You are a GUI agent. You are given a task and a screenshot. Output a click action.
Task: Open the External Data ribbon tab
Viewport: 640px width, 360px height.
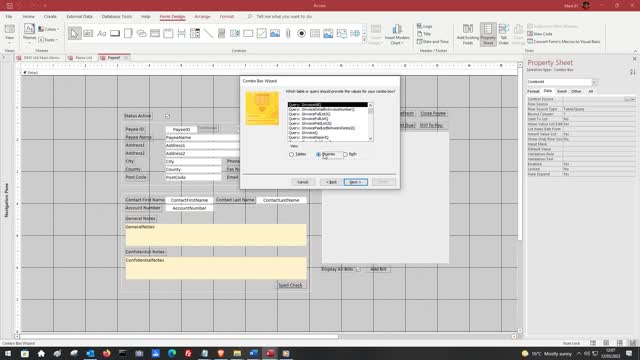79,17
